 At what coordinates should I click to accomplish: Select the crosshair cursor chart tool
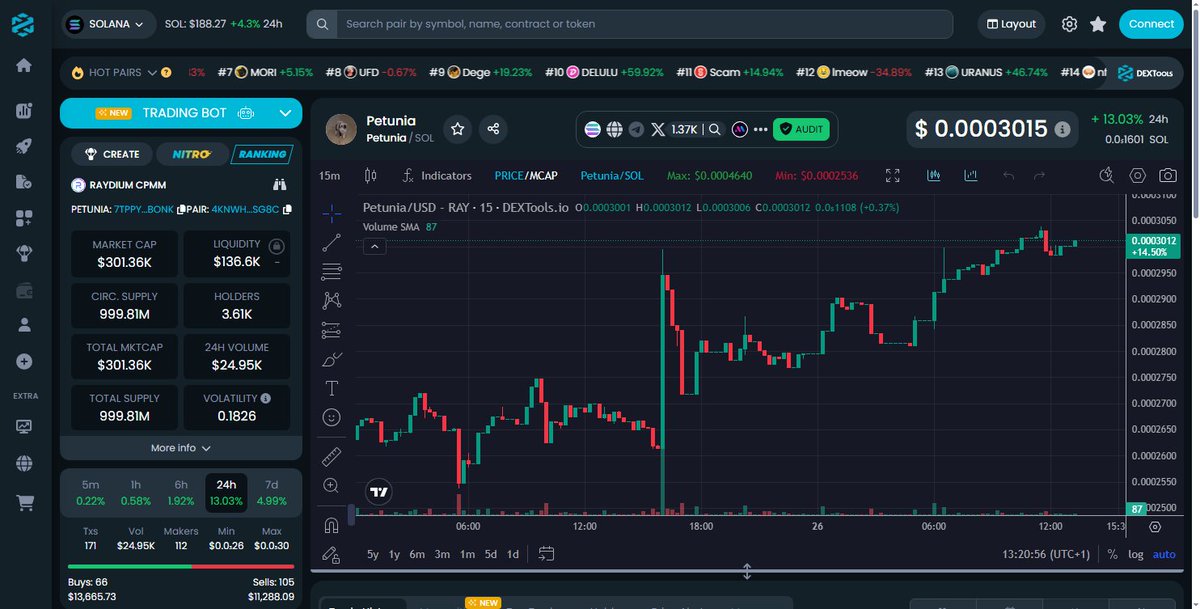pos(332,213)
